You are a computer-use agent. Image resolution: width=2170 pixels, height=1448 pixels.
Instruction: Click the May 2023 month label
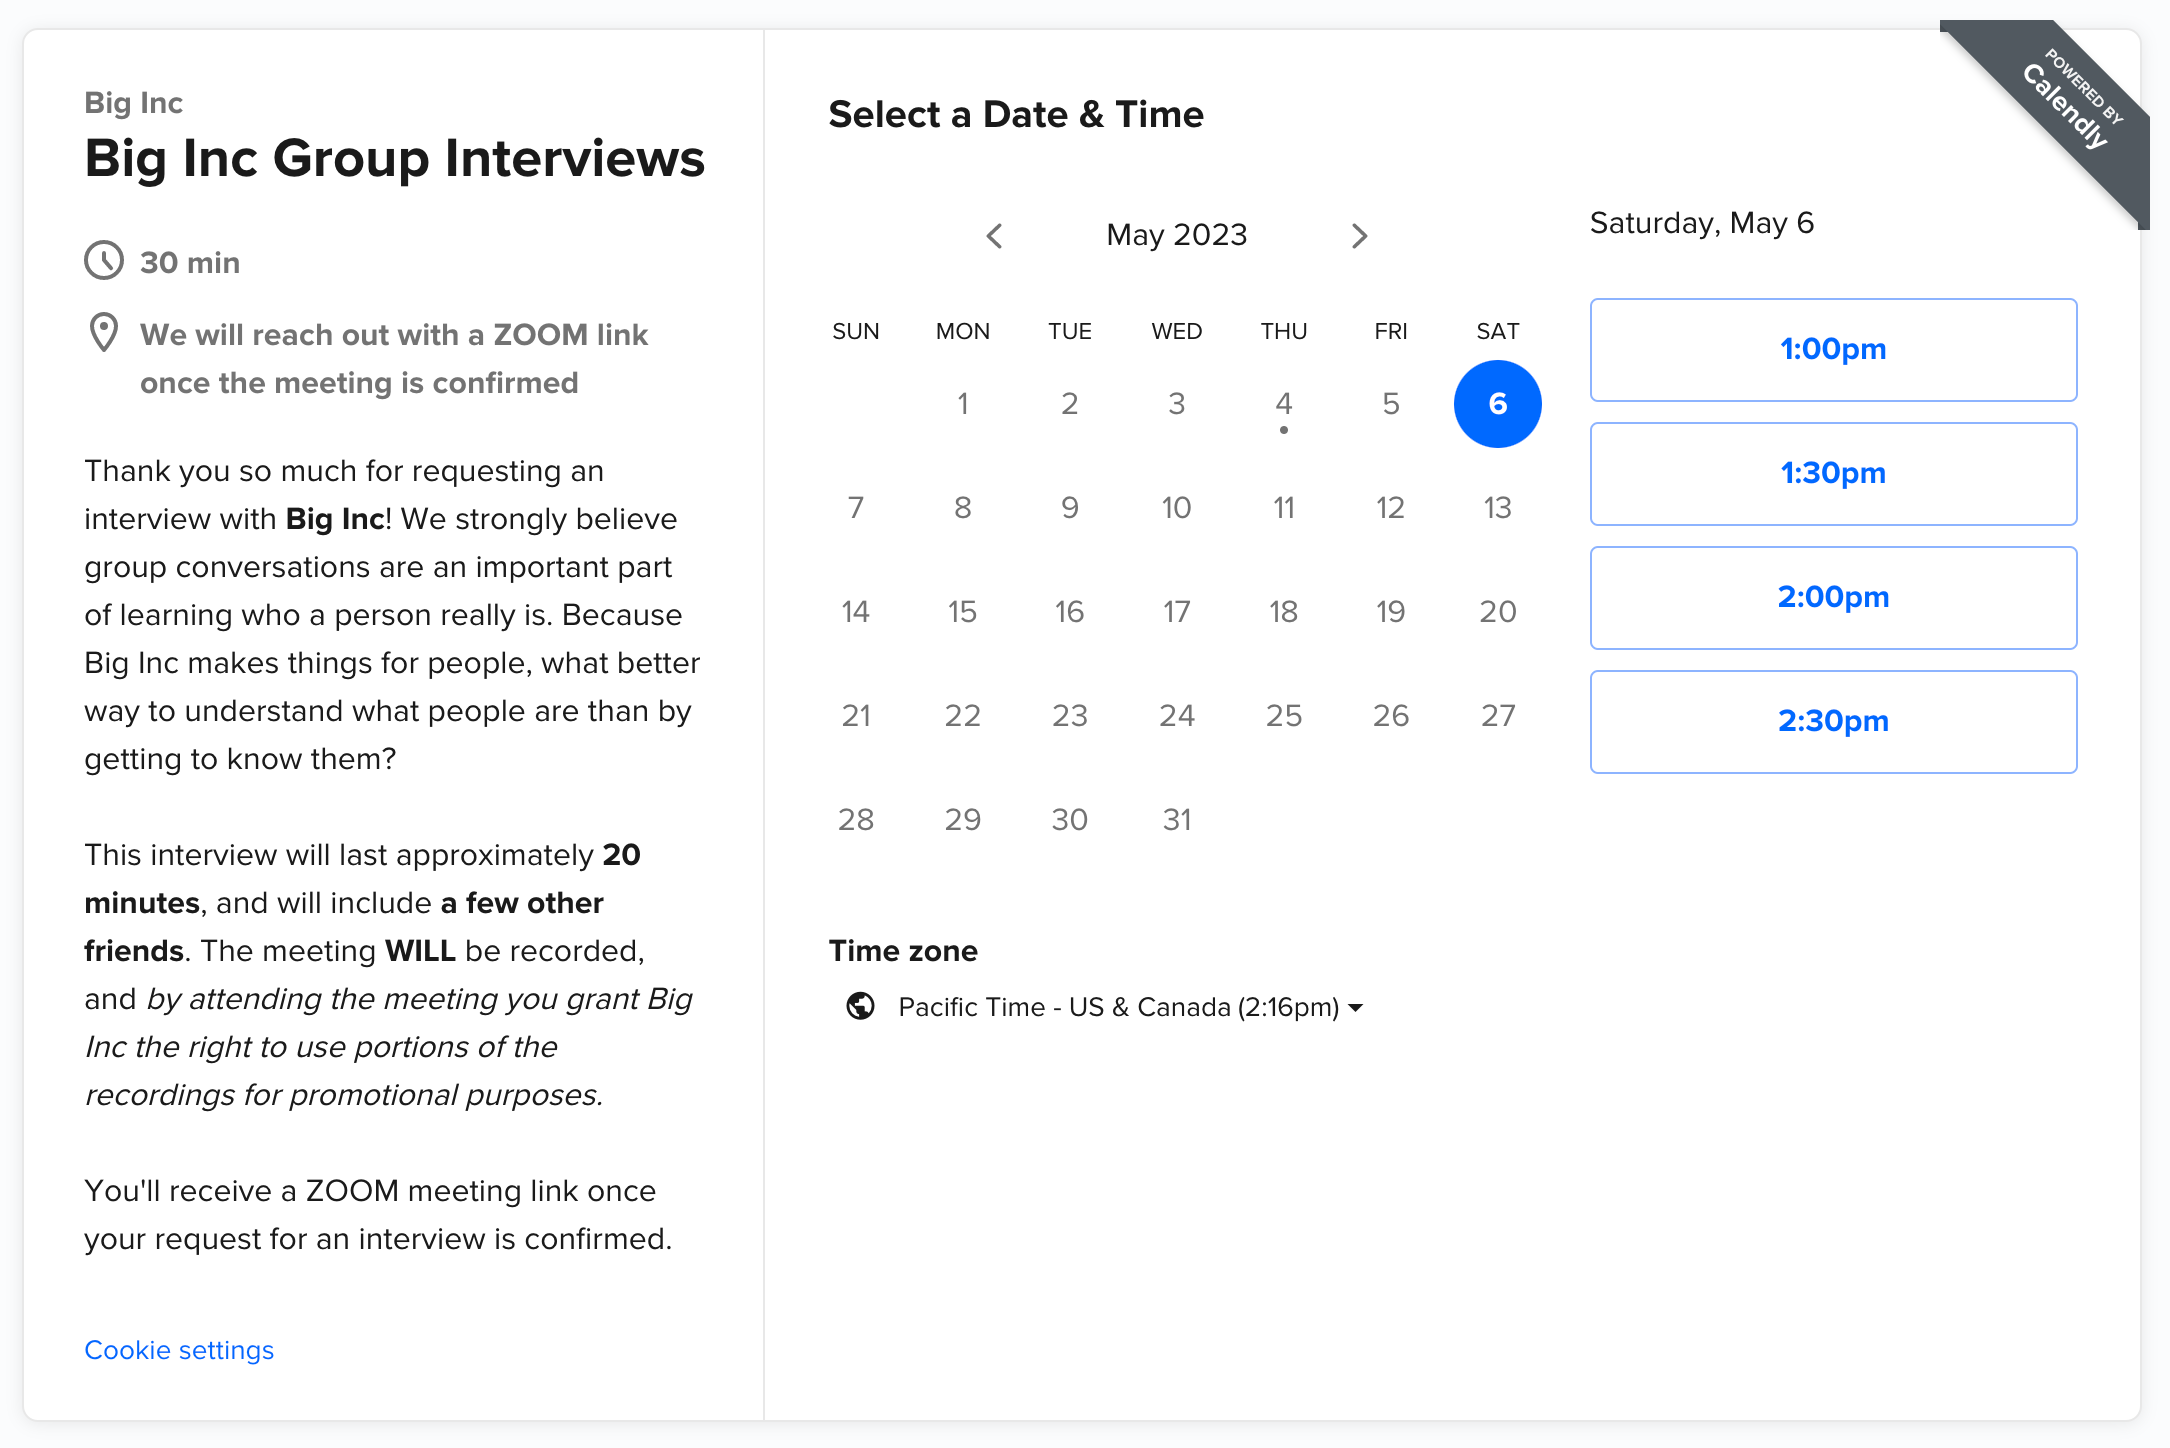click(x=1176, y=235)
